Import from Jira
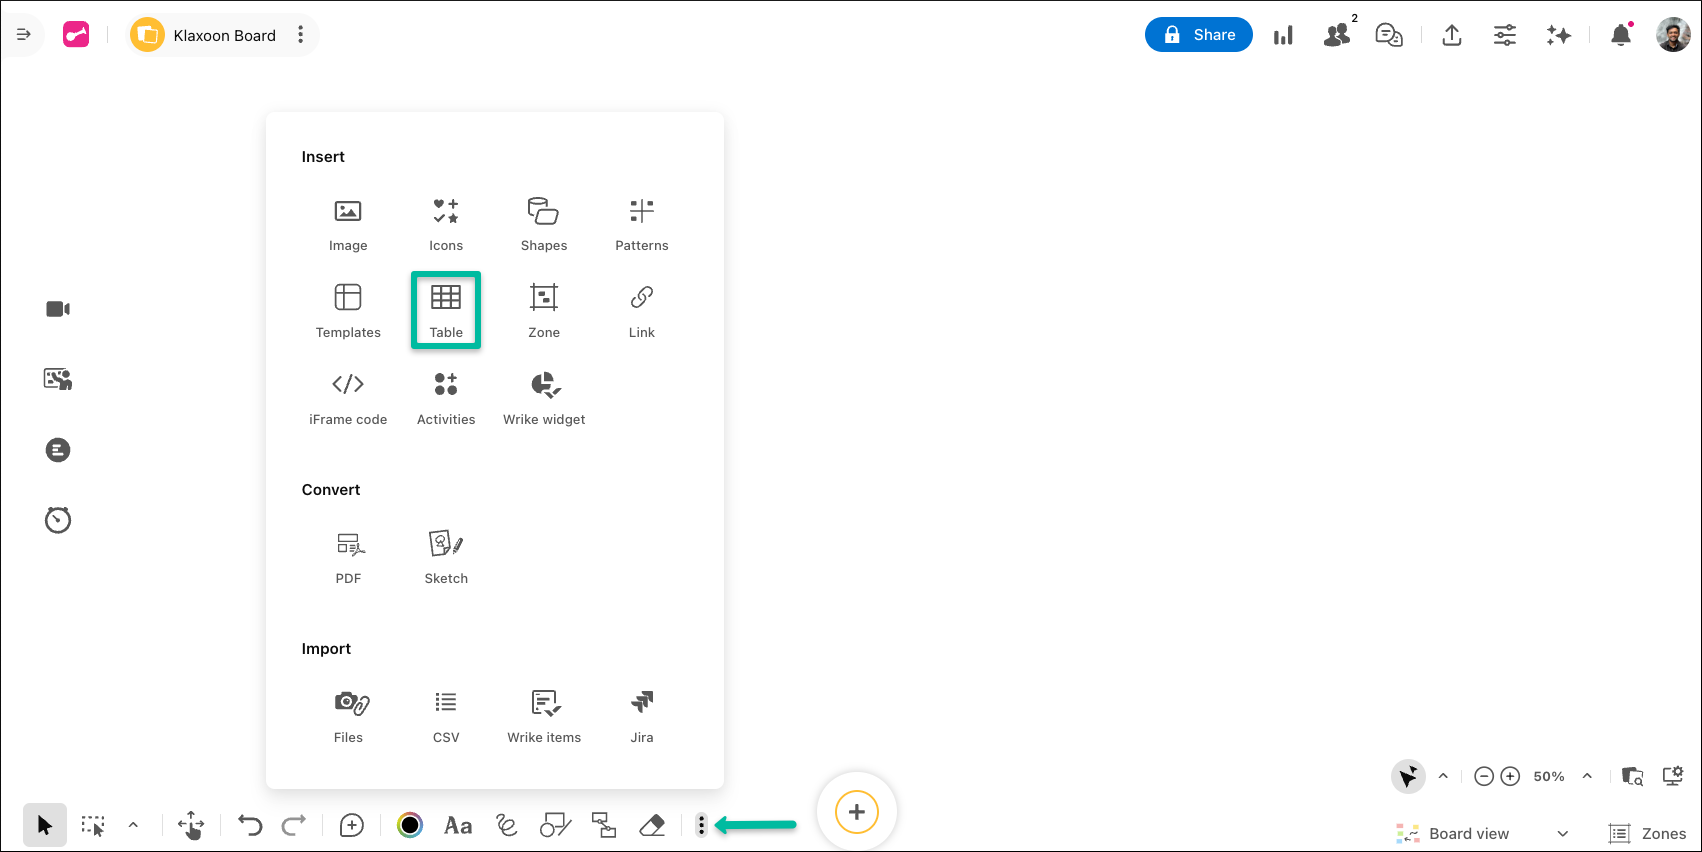1702x852 pixels. point(642,715)
